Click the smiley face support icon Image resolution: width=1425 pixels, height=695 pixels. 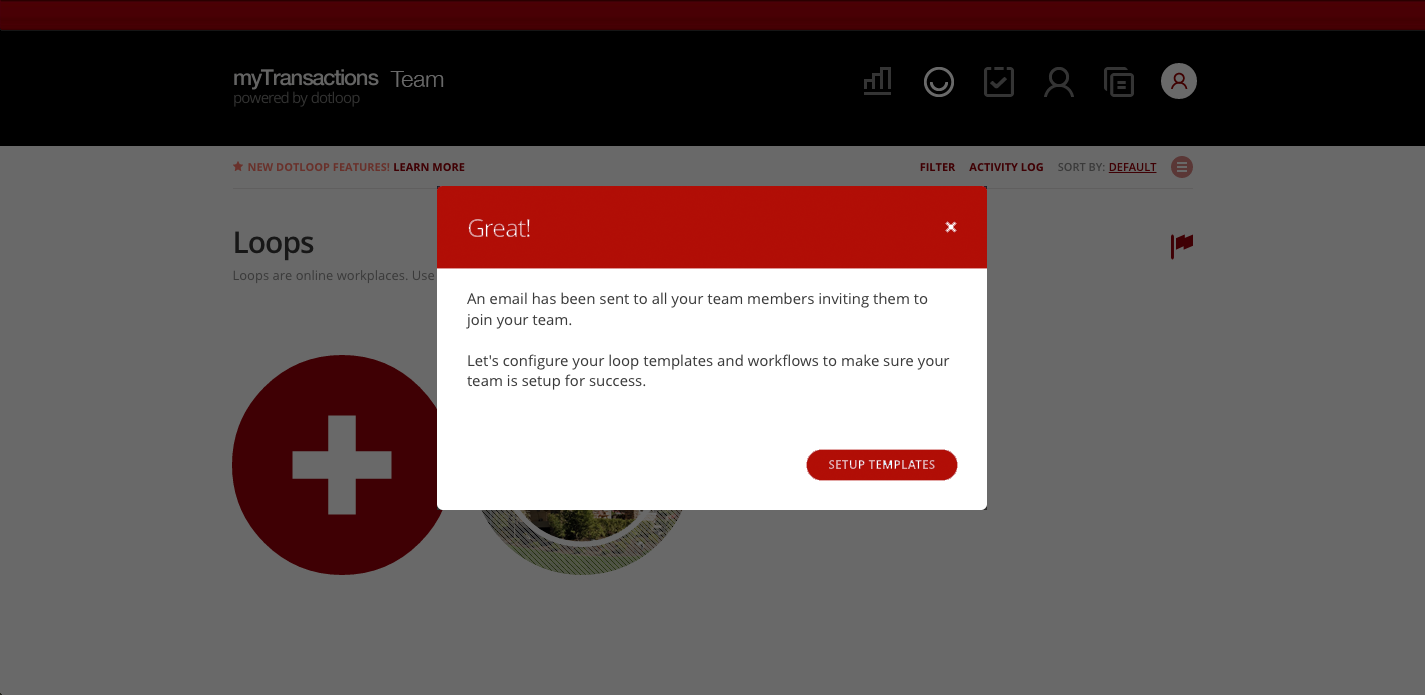coord(939,81)
